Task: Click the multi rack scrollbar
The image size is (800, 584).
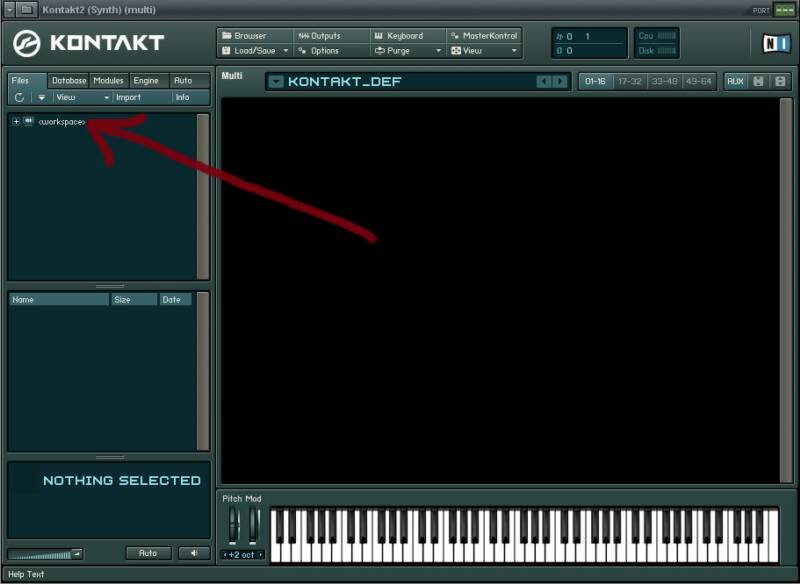Action: click(786, 290)
